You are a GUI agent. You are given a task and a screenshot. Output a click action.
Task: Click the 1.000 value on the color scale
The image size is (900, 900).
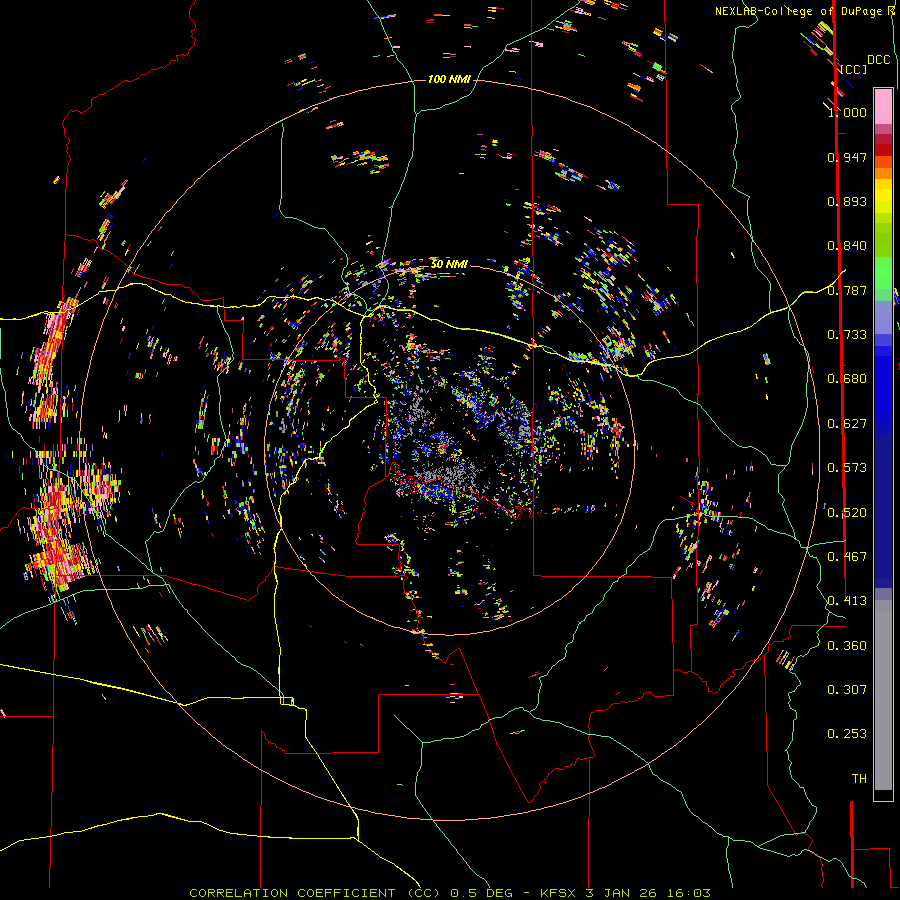(847, 112)
